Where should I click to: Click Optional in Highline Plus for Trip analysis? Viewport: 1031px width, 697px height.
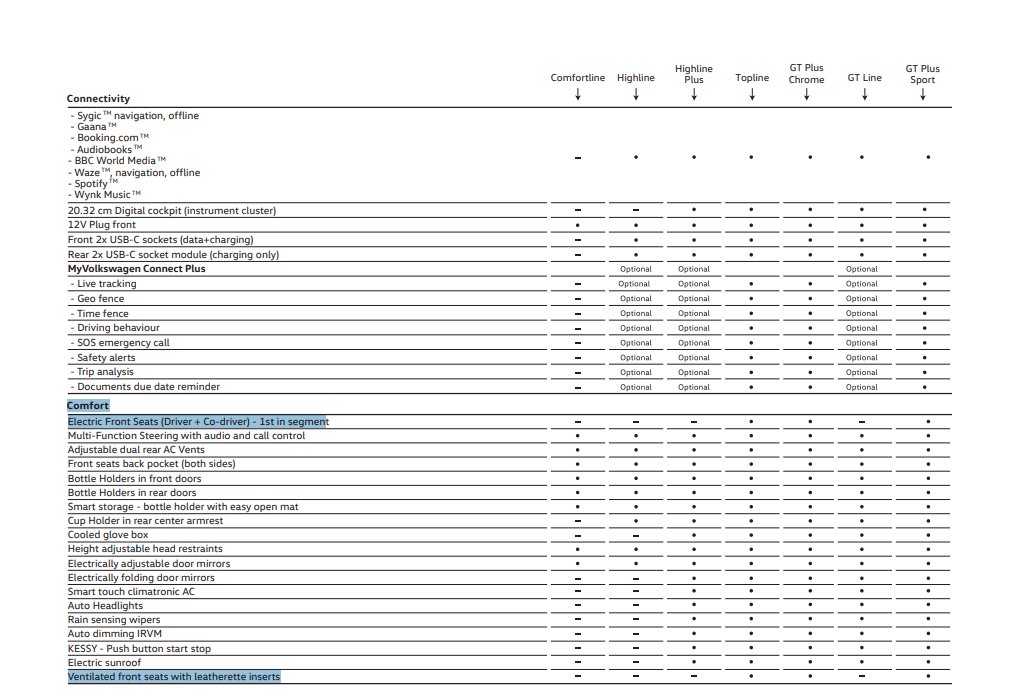point(694,372)
